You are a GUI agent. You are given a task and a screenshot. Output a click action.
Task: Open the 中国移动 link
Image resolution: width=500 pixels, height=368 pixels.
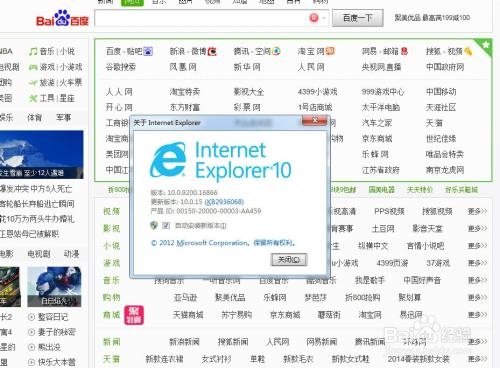[x=441, y=92]
